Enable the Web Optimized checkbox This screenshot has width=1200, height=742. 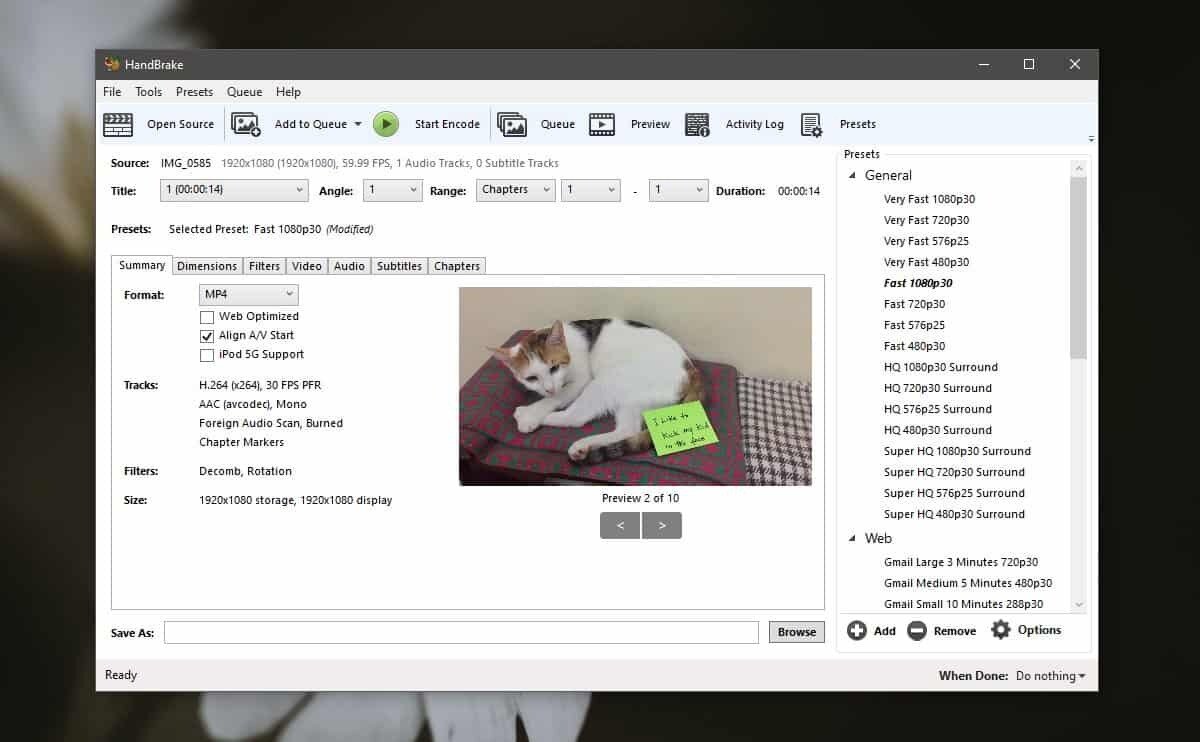tap(207, 317)
